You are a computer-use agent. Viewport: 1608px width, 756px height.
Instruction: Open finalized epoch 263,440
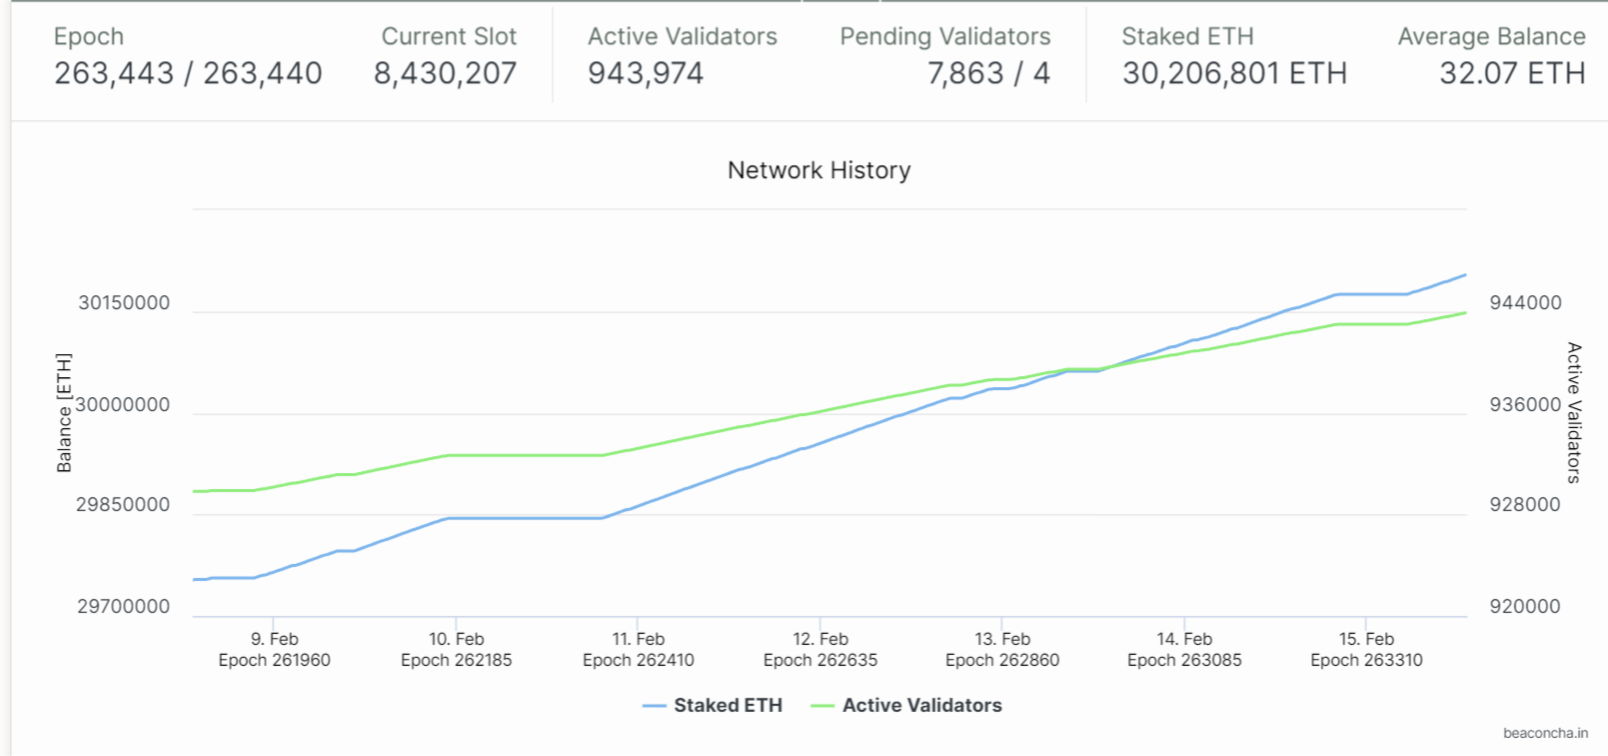click(x=263, y=73)
